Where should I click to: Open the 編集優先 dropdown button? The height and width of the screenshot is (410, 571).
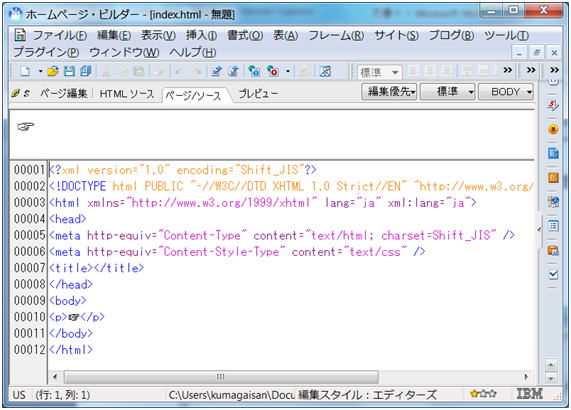click(389, 92)
